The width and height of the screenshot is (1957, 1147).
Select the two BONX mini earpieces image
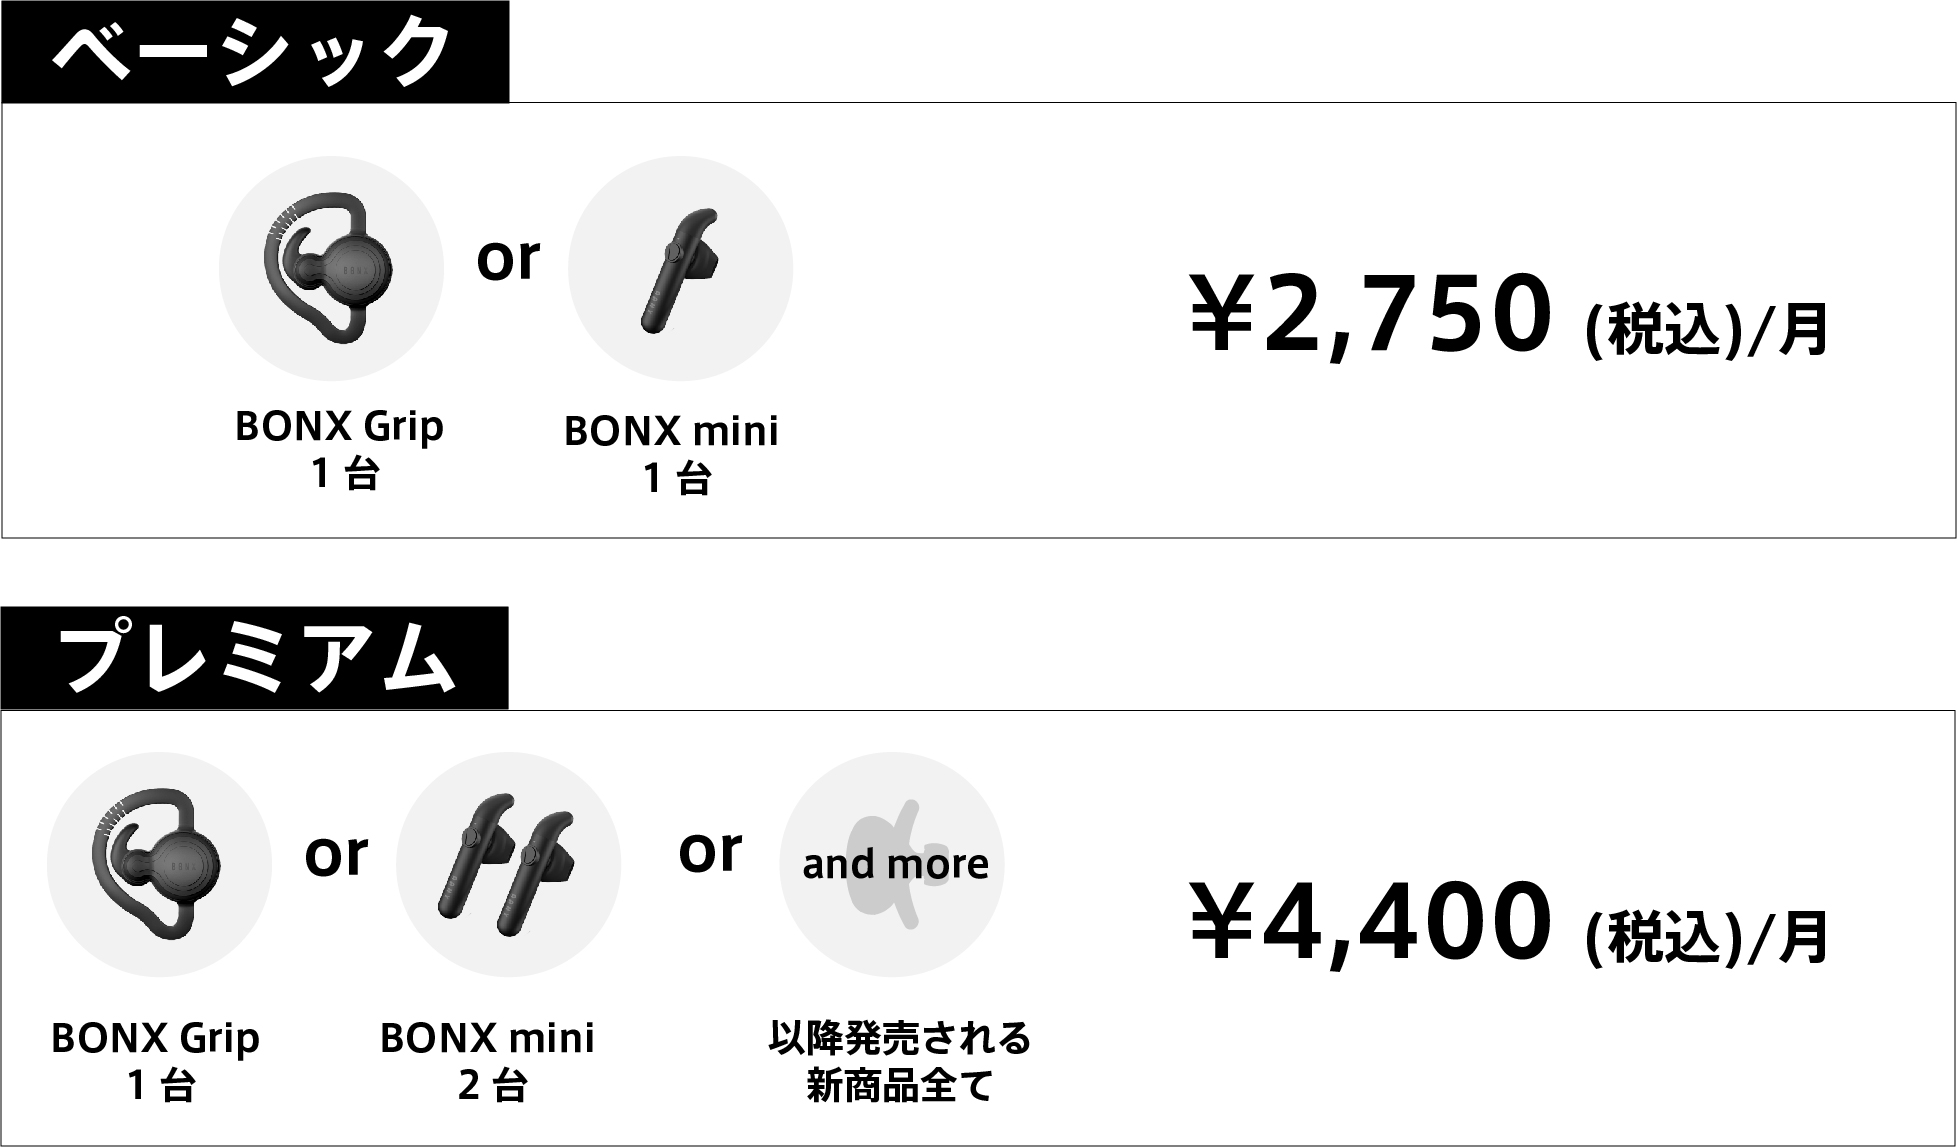click(508, 864)
